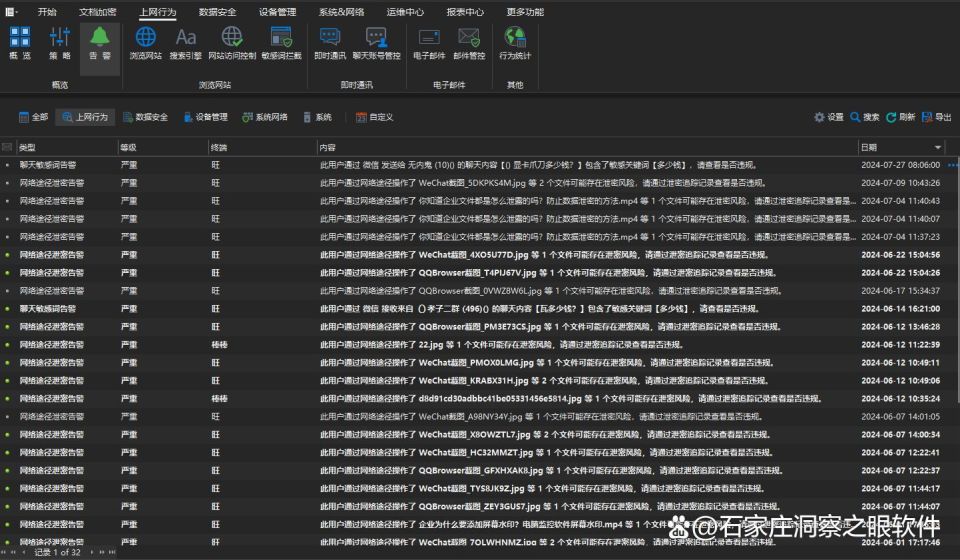
Task: Click the 搜索 magnifier button
Action: (864, 117)
